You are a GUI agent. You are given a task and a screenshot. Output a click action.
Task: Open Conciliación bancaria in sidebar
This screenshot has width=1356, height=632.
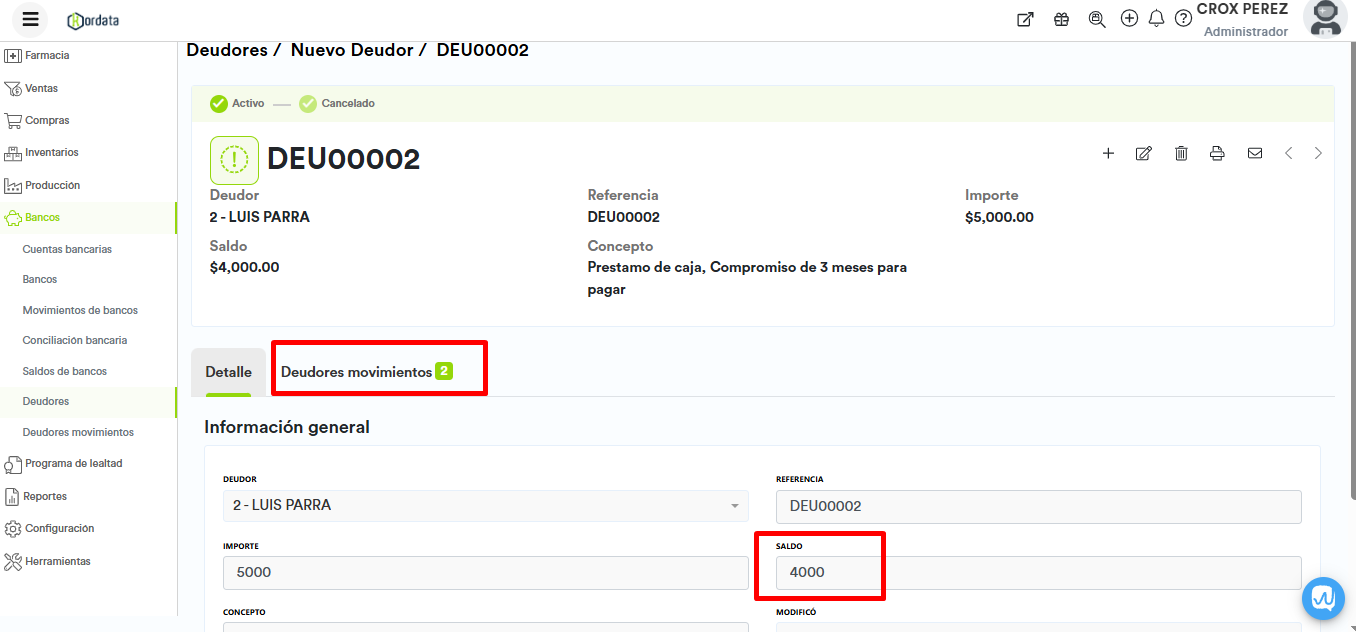pyautogui.click(x=75, y=340)
